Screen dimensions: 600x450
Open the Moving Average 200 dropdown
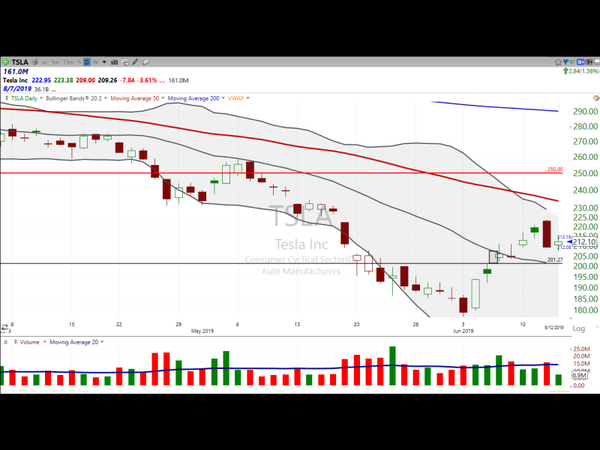point(223,98)
